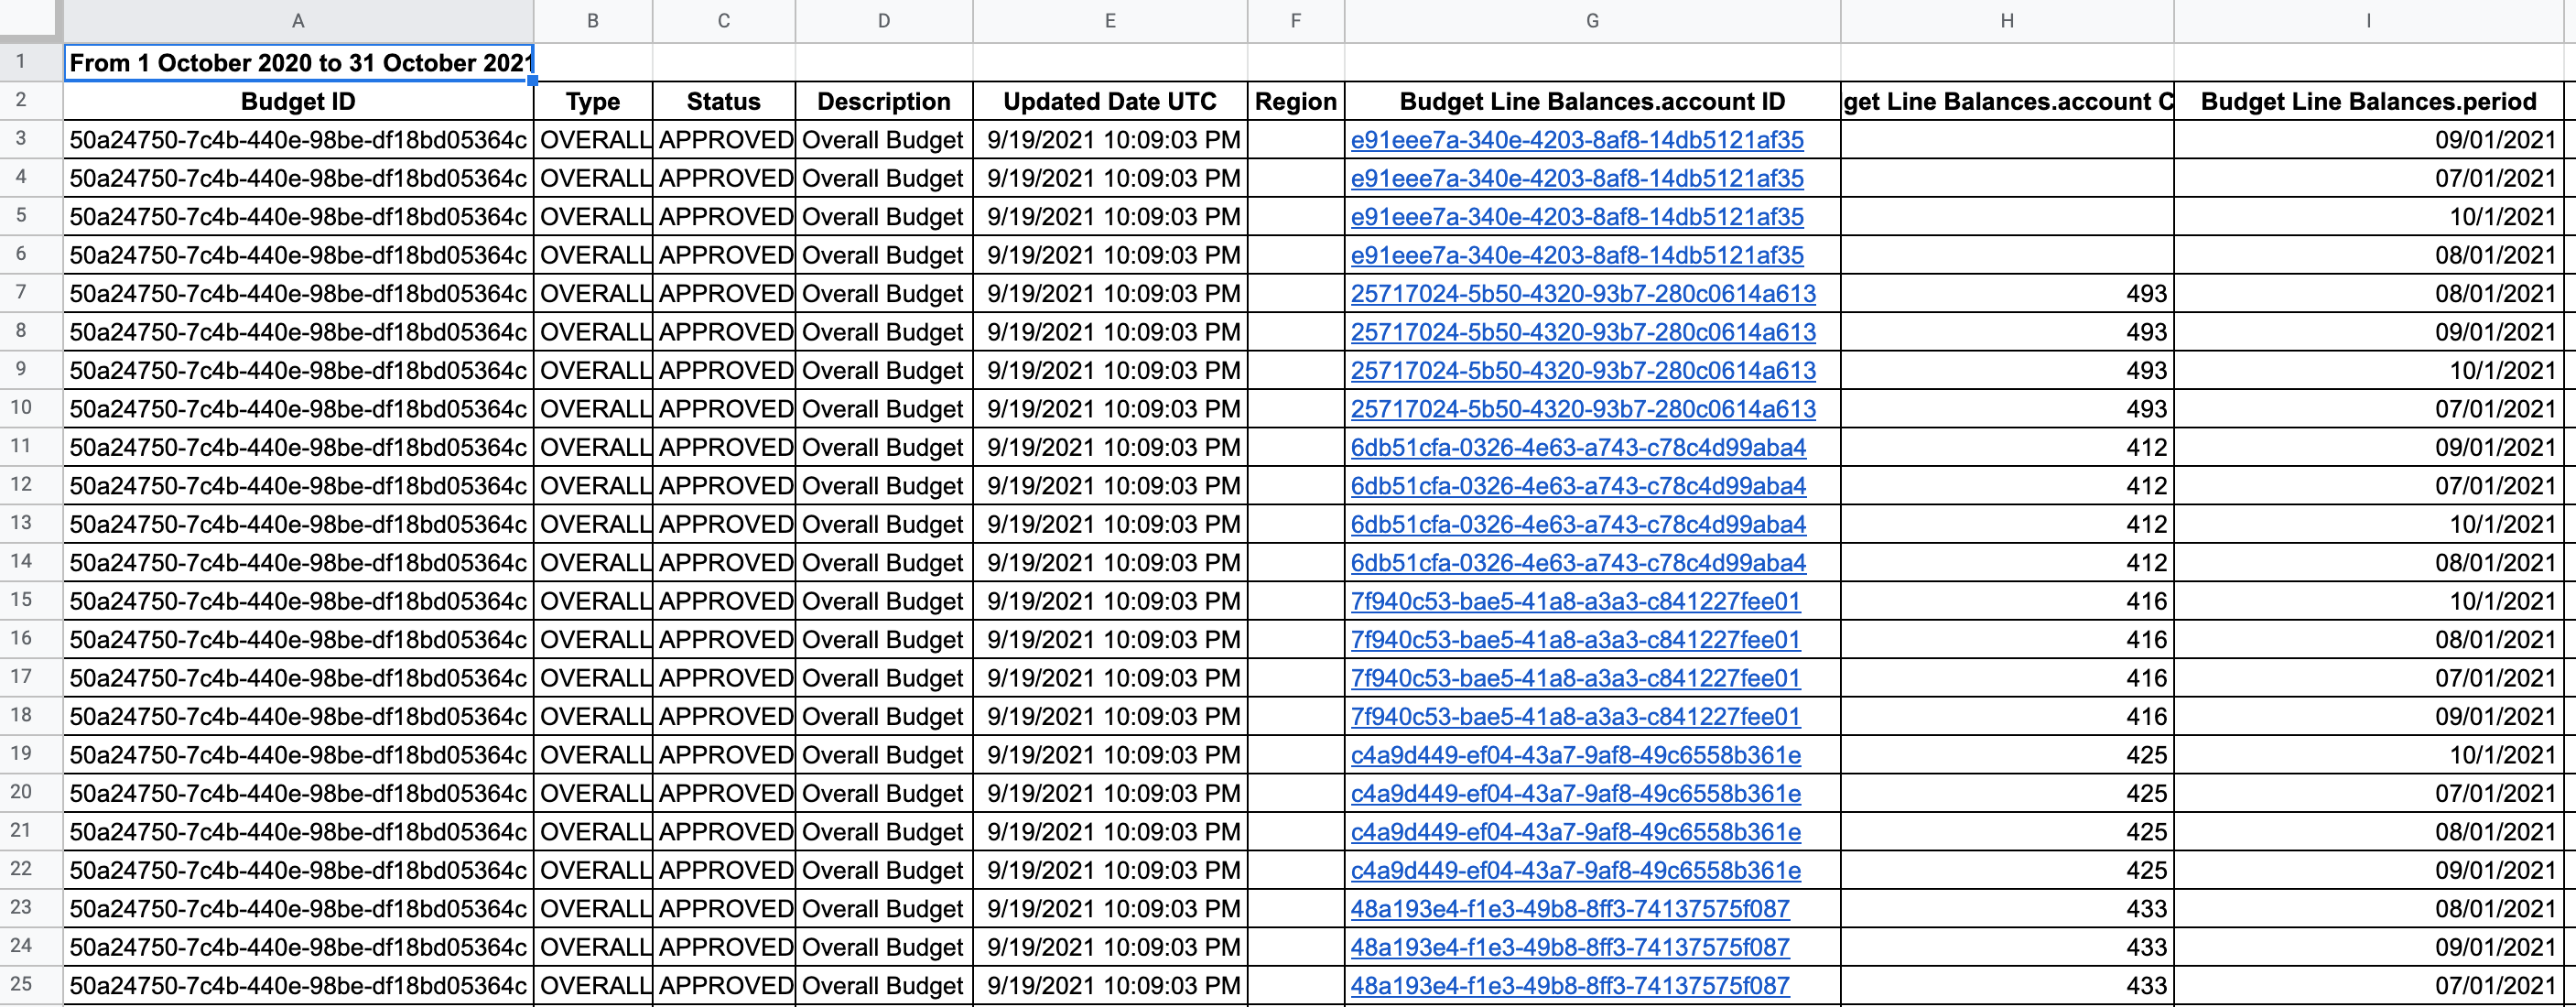Image resolution: width=2576 pixels, height=1007 pixels.
Task: Select account code 493 in row 7
Action: tap(2007, 294)
